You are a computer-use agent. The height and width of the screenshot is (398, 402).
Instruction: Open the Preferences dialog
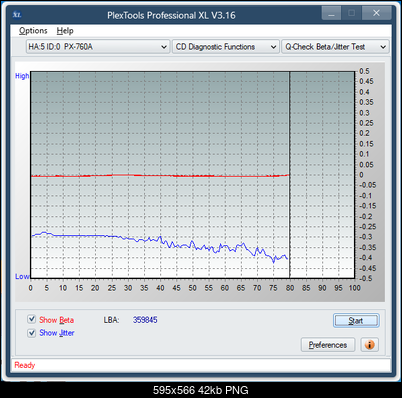coord(328,345)
